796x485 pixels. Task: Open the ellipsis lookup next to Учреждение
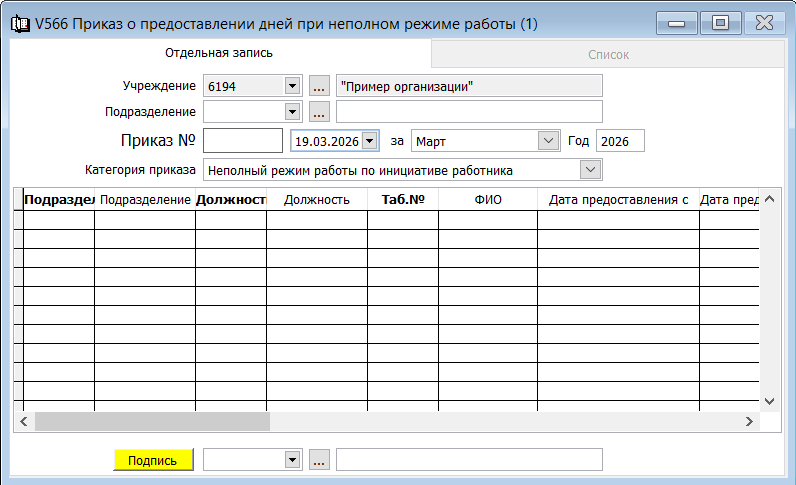click(319, 86)
